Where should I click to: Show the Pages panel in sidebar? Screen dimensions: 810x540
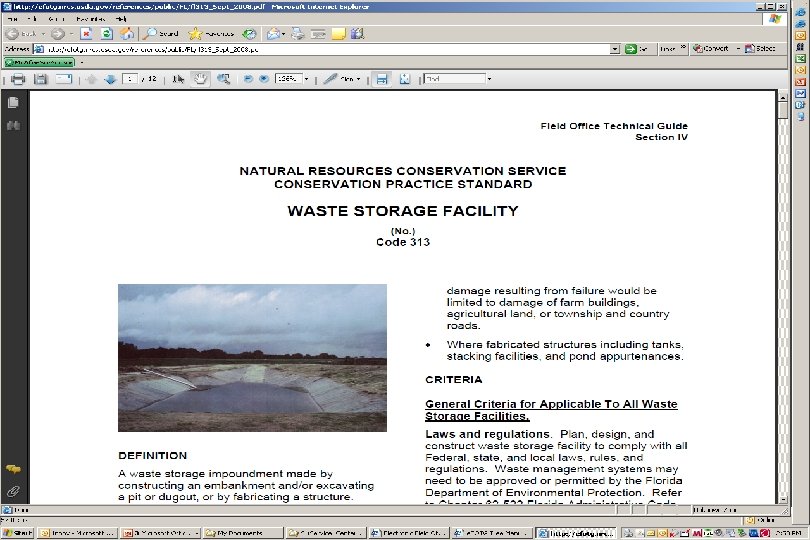point(13,102)
